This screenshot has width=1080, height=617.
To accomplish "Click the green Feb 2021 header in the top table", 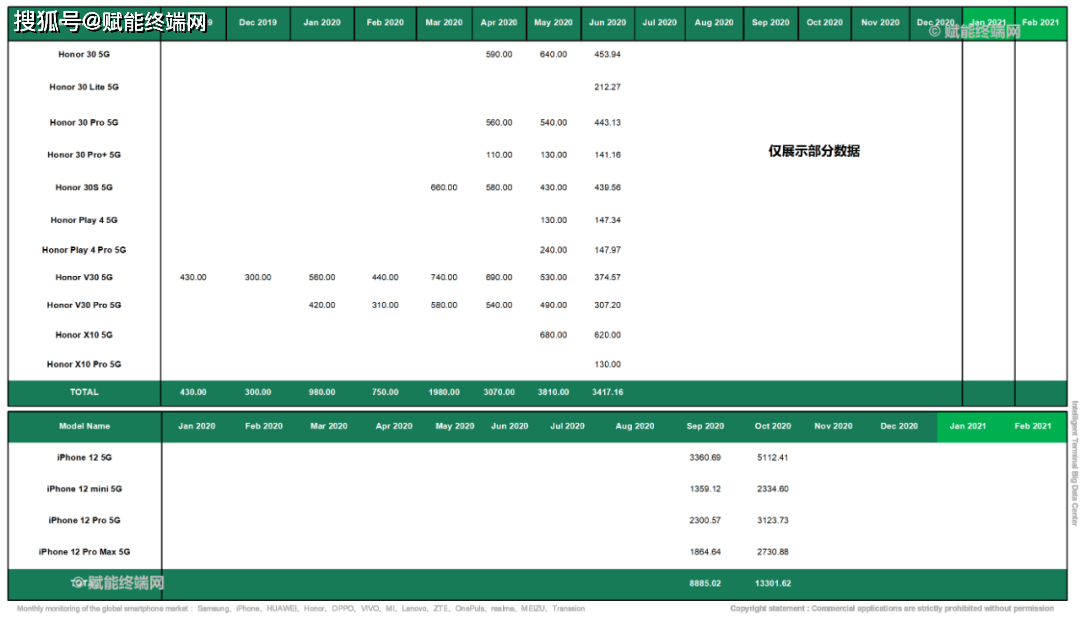I will click(x=1040, y=22).
